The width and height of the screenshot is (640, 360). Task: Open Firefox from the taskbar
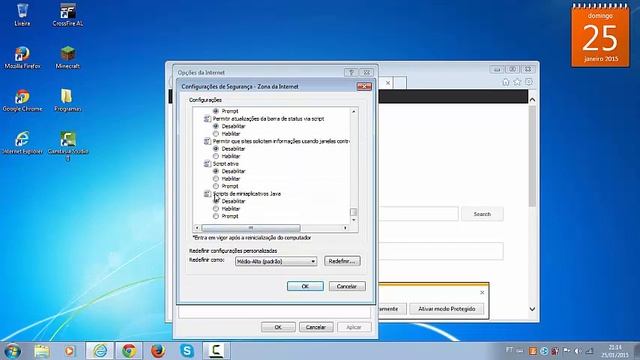tap(158, 351)
